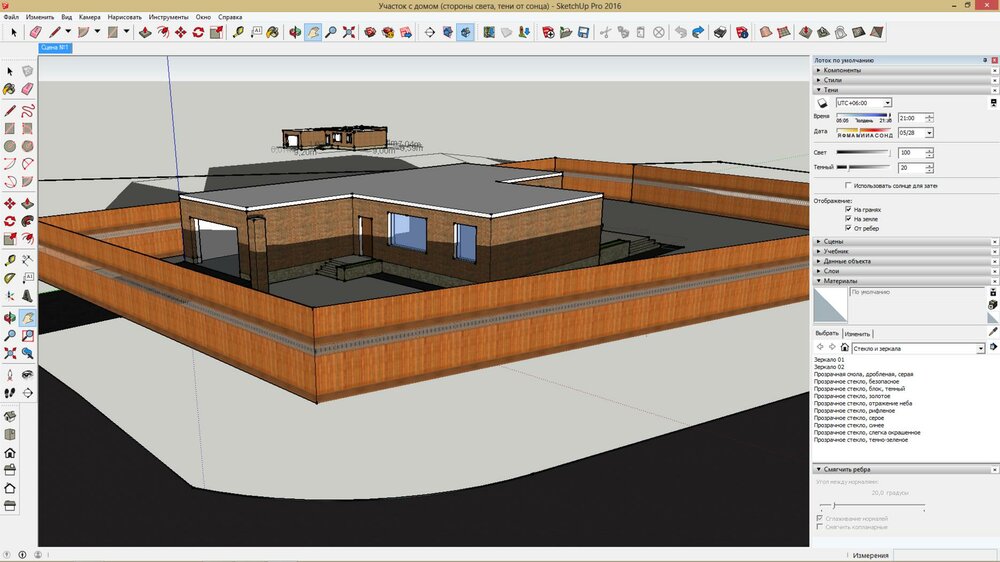Enable "Использовать солнце для затенения" checkbox

849,186
